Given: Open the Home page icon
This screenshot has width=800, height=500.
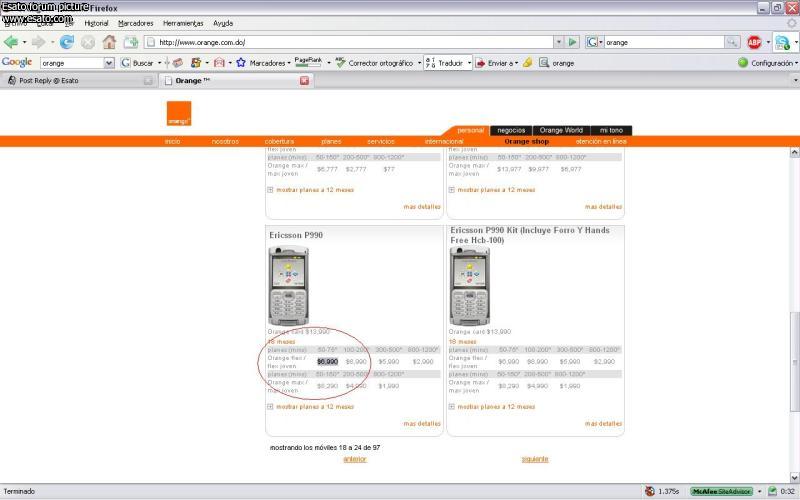Looking at the screenshot, I should 109,42.
